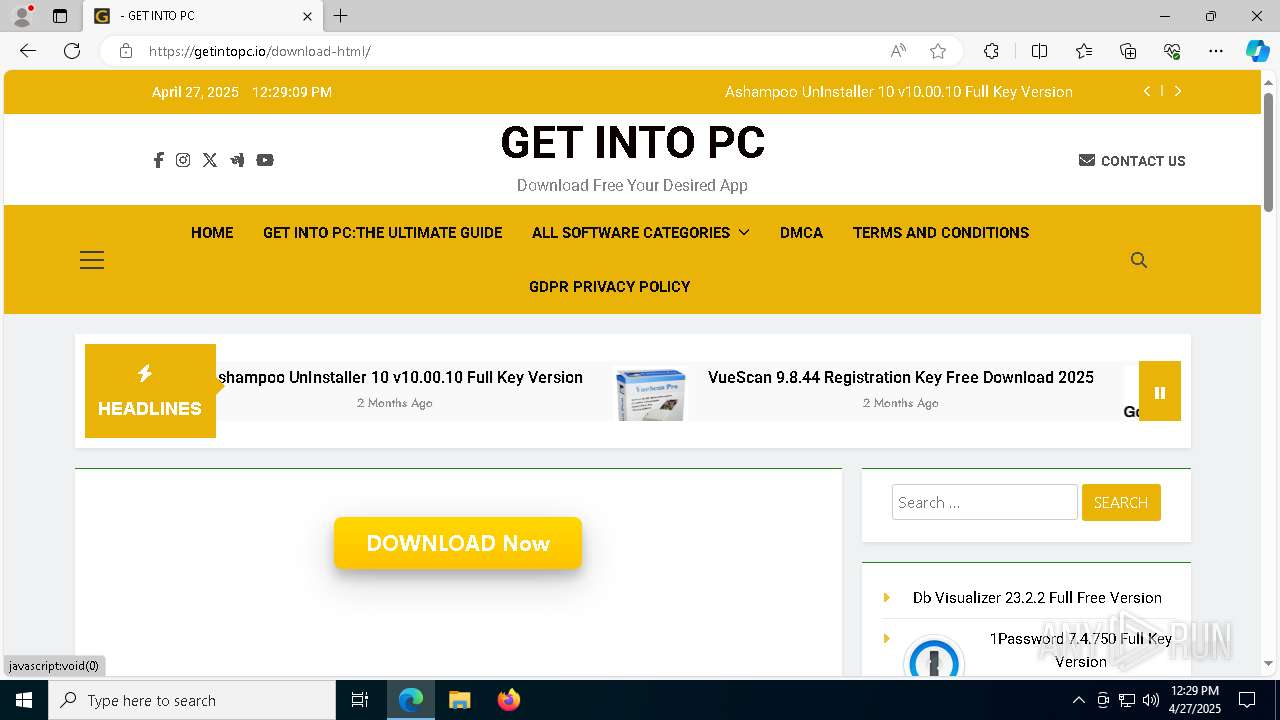The width and height of the screenshot is (1280, 720).
Task: Open the site's Facebook page icon
Action: [x=158, y=160]
